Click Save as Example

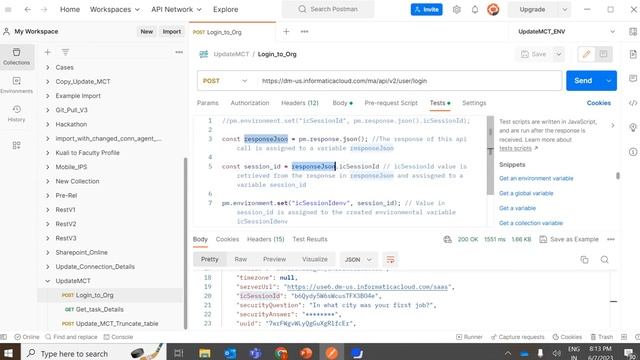click(x=569, y=239)
